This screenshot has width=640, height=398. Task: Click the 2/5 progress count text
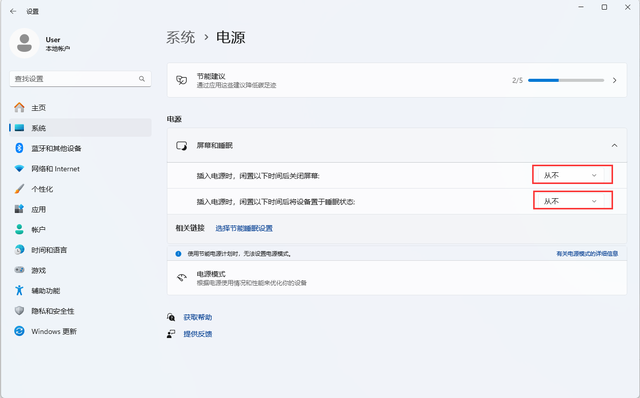coord(517,80)
